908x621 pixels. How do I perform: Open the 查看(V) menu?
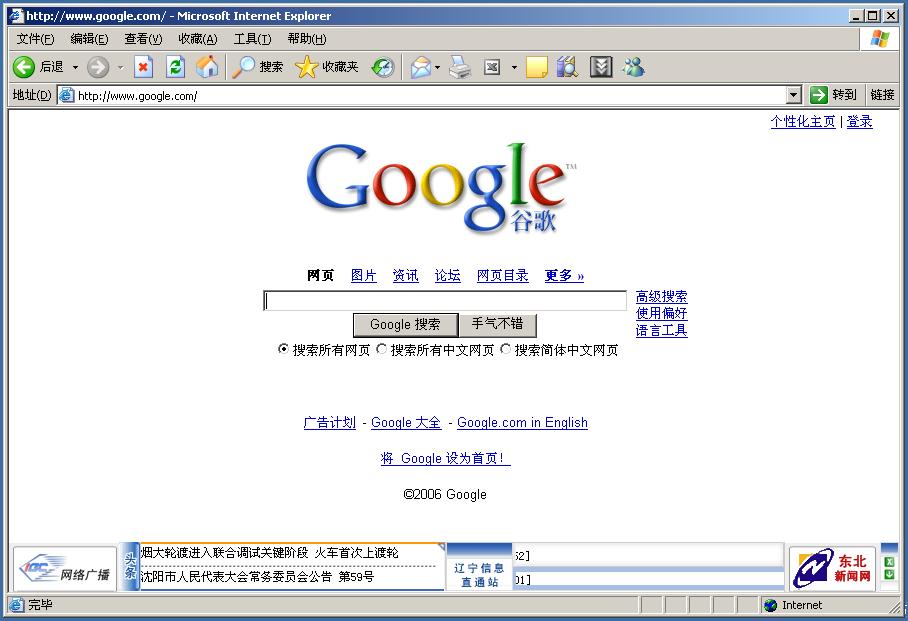pyautogui.click(x=143, y=39)
